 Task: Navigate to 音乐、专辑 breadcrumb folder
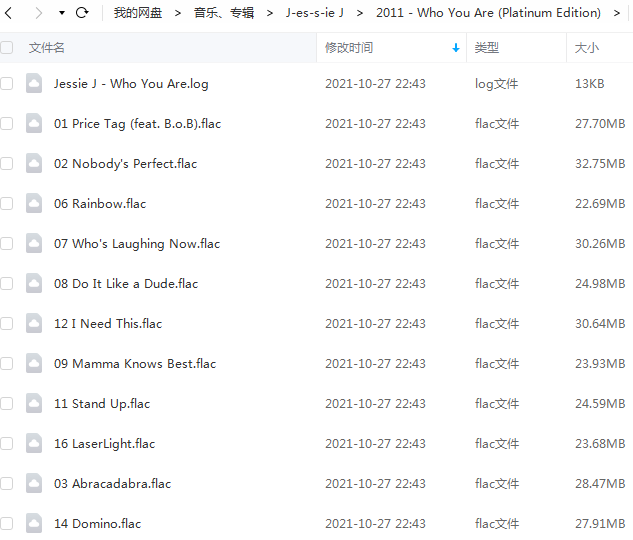(x=224, y=13)
